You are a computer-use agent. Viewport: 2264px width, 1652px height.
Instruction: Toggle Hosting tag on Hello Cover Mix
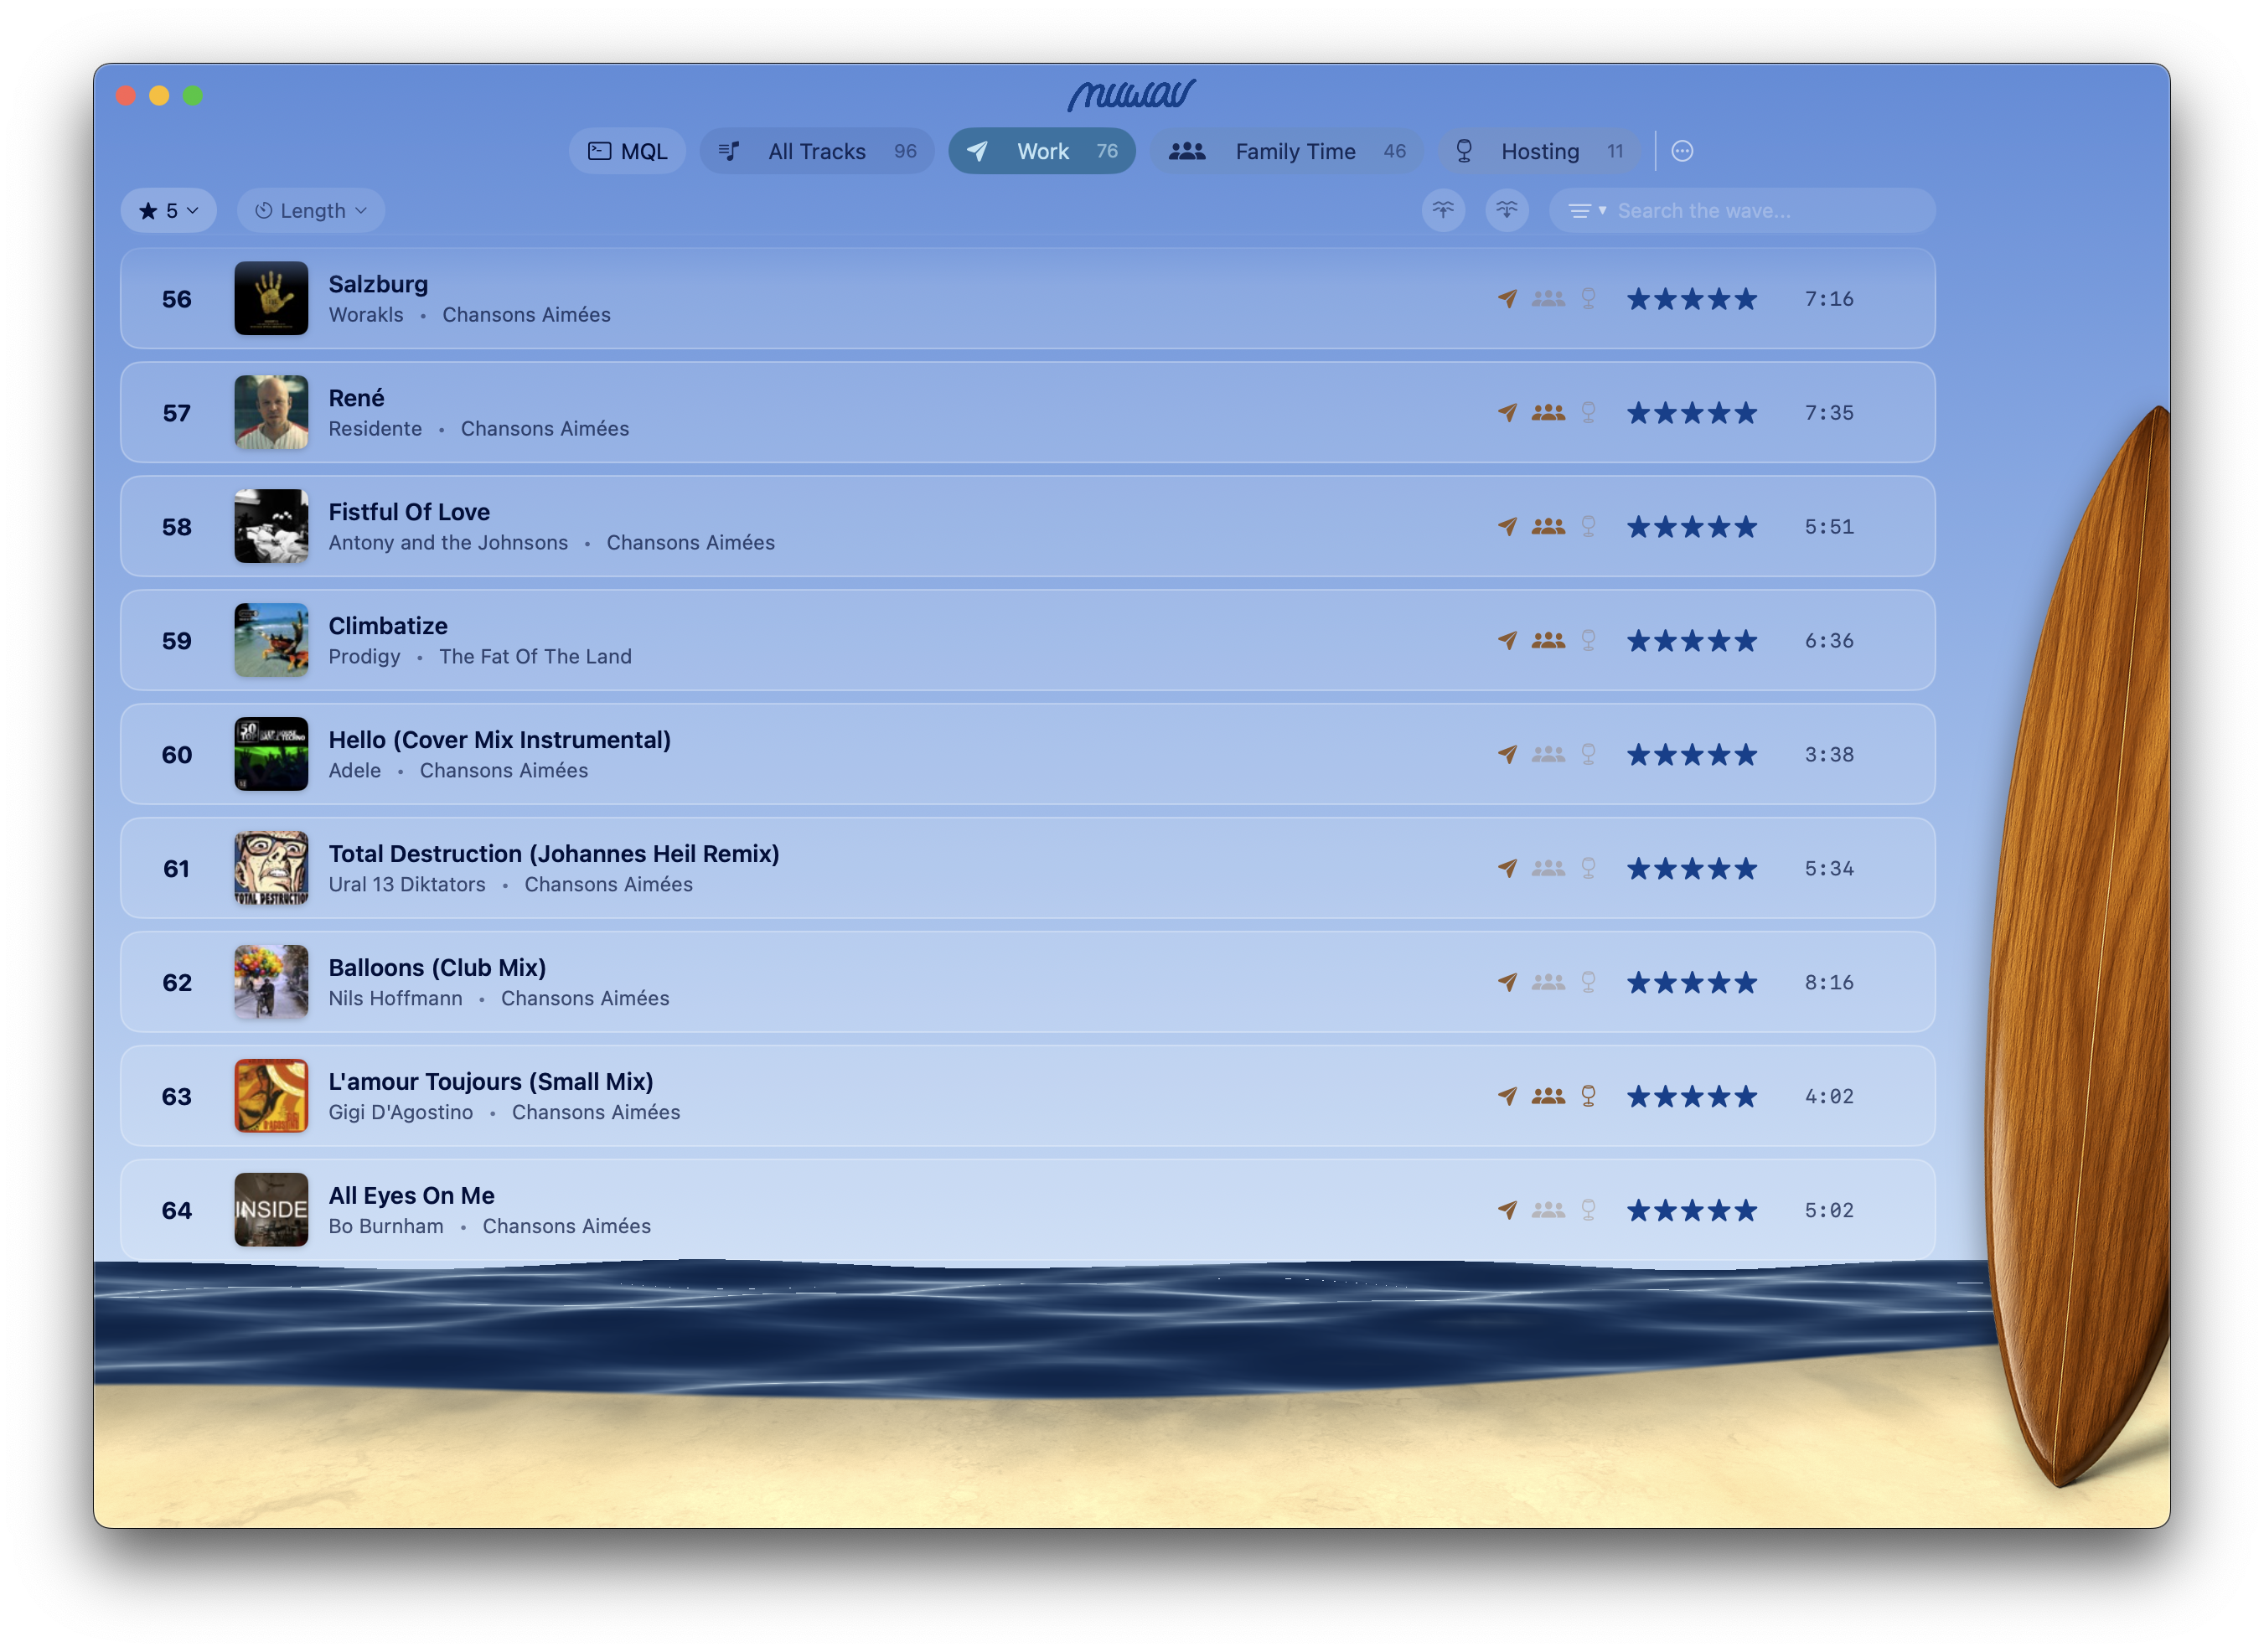[x=1588, y=754]
